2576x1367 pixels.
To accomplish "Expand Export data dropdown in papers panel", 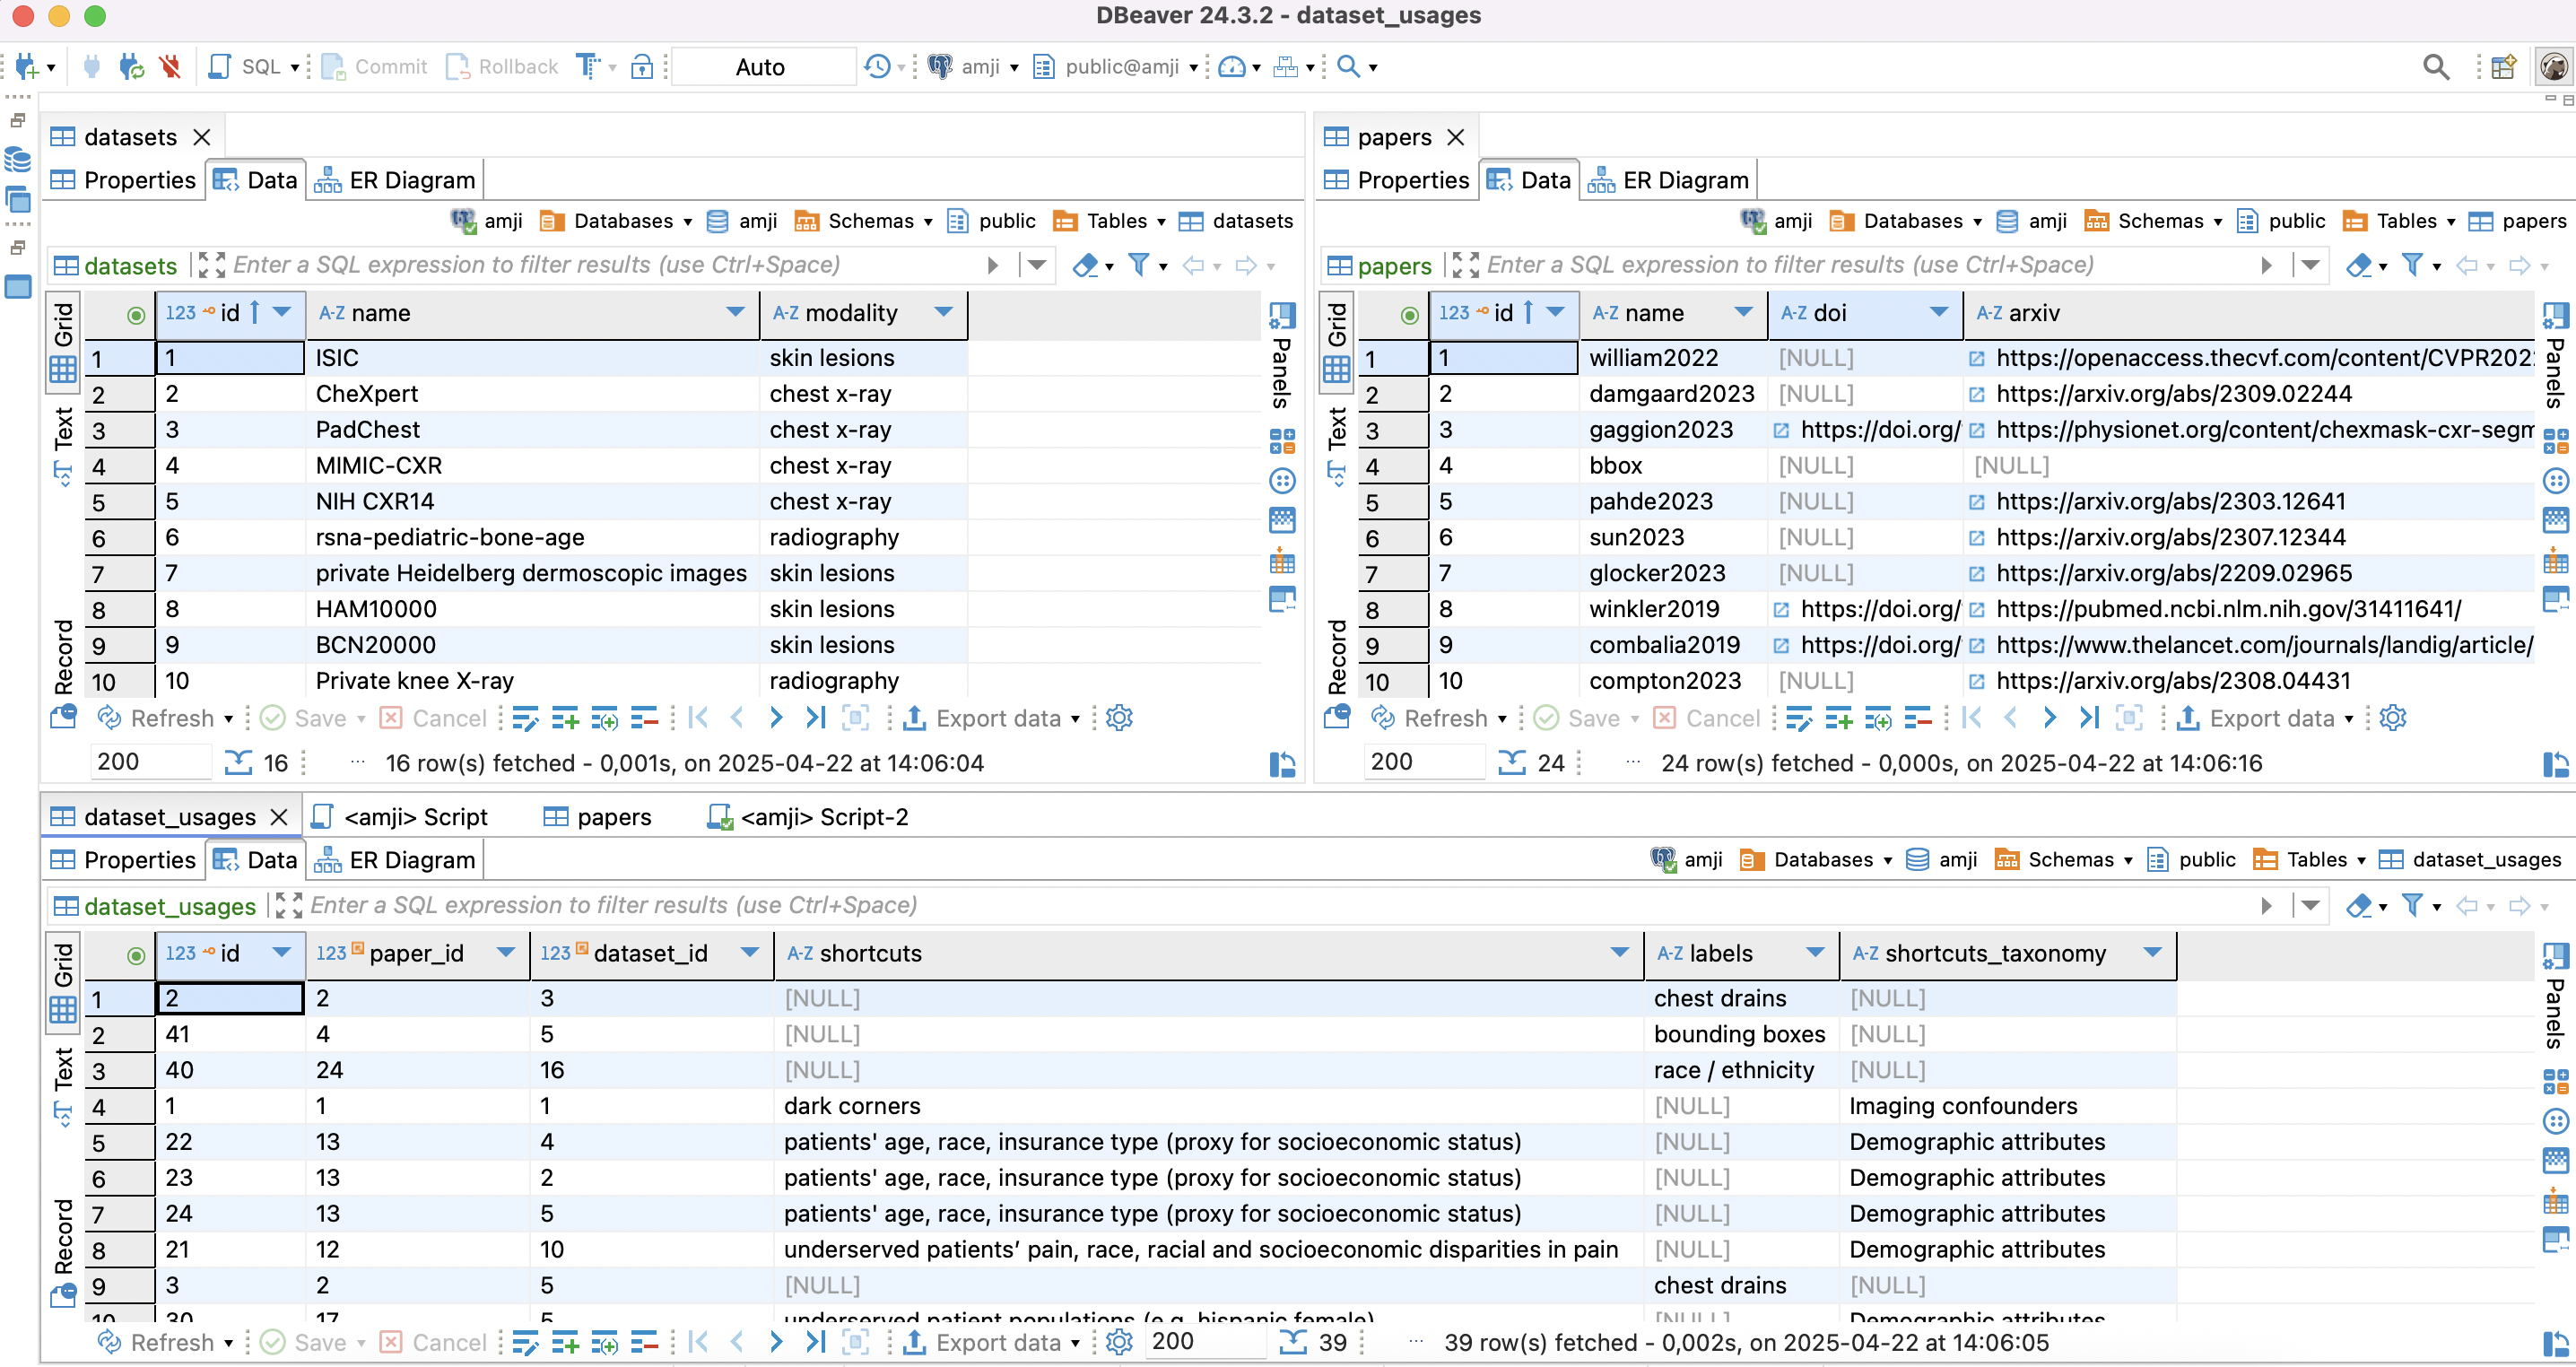I will pos(2349,718).
